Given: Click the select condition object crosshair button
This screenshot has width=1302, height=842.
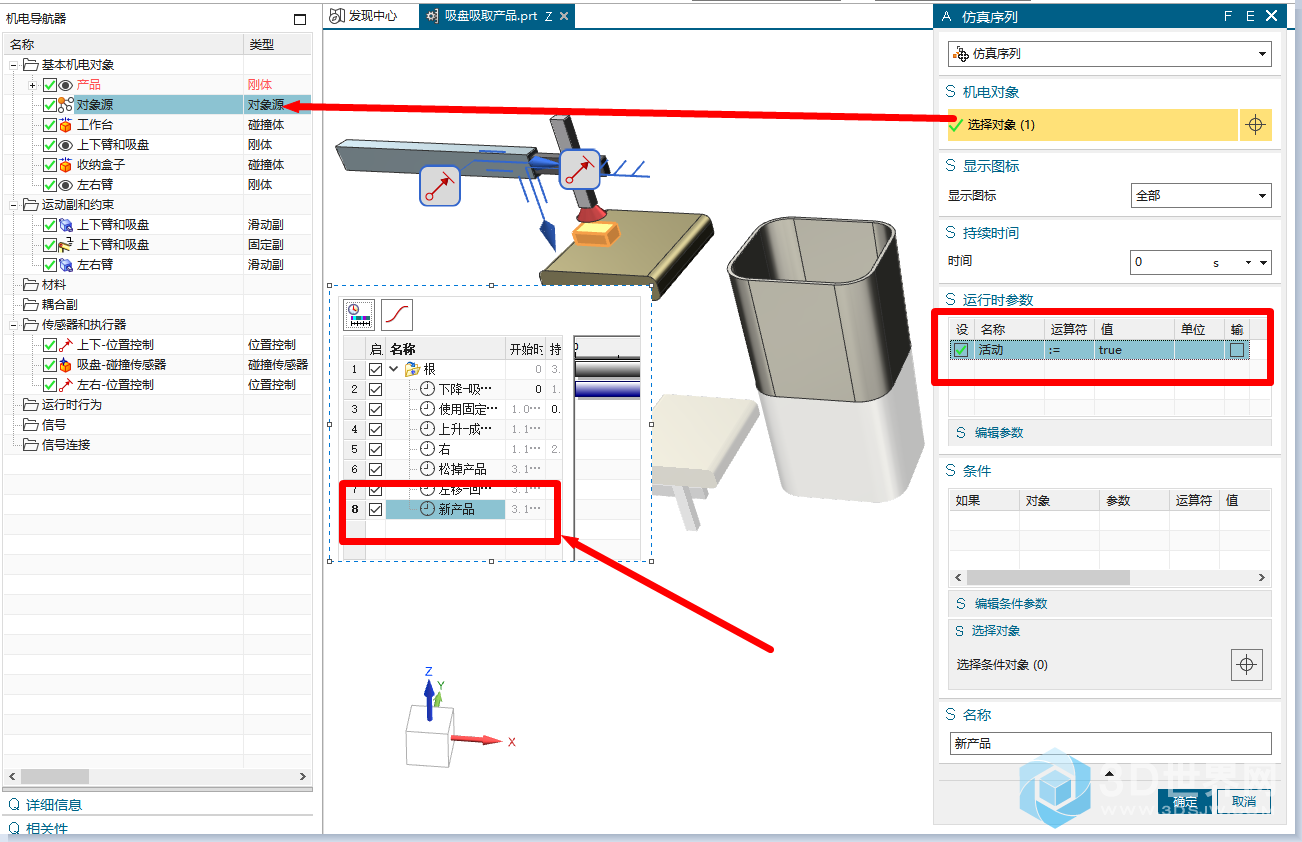Looking at the screenshot, I should (x=1247, y=665).
